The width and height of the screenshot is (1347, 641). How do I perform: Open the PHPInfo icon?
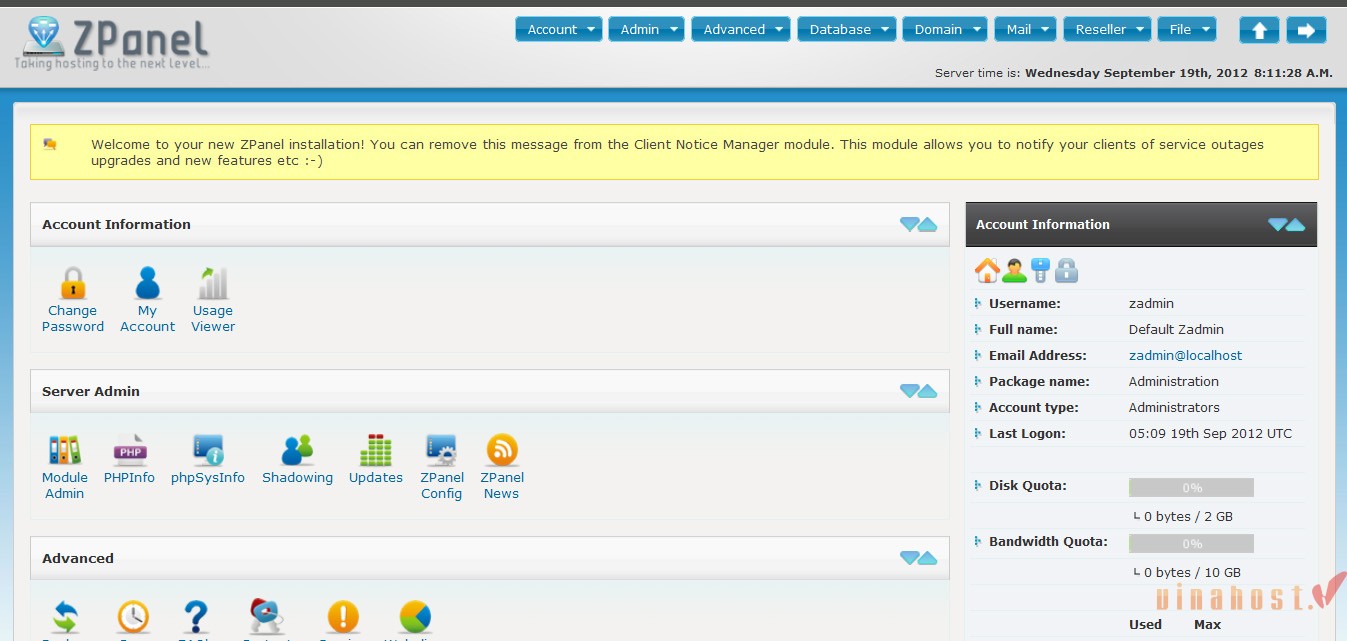pyautogui.click(x=130, y=450)
